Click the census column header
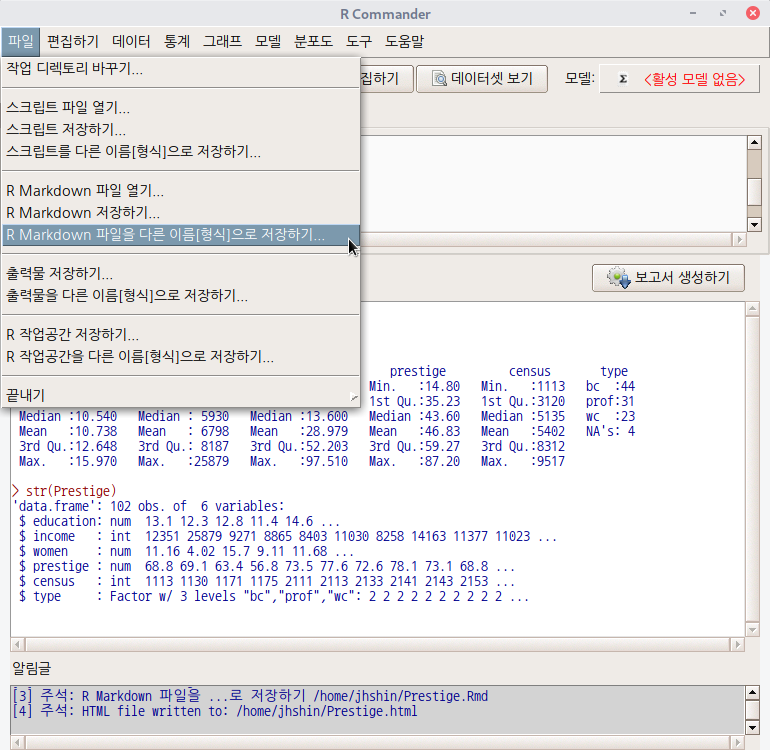The height and width of the screenshot is (750, 770). pyautogui.click(x=530, y=371)
